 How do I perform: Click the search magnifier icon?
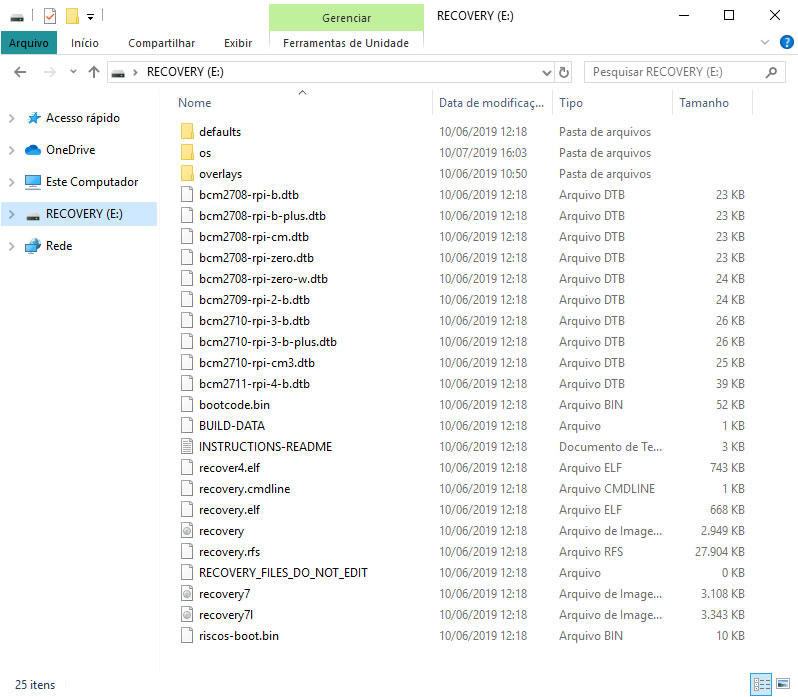772,72
